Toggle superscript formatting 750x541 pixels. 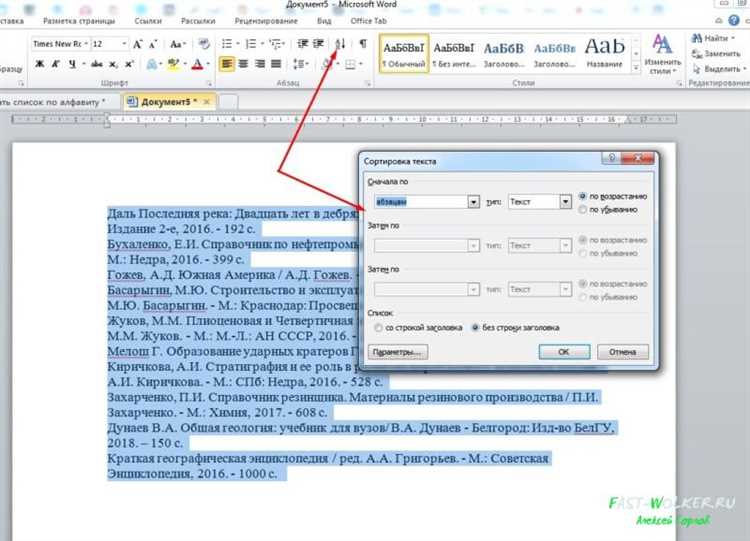click(x=129, y=64)
